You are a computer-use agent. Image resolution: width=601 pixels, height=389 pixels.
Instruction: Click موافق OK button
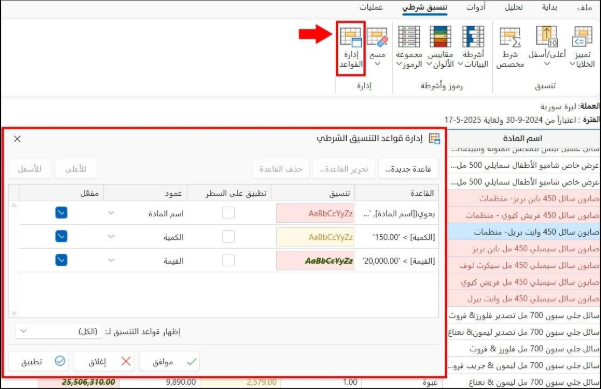(x=170, y=361)
